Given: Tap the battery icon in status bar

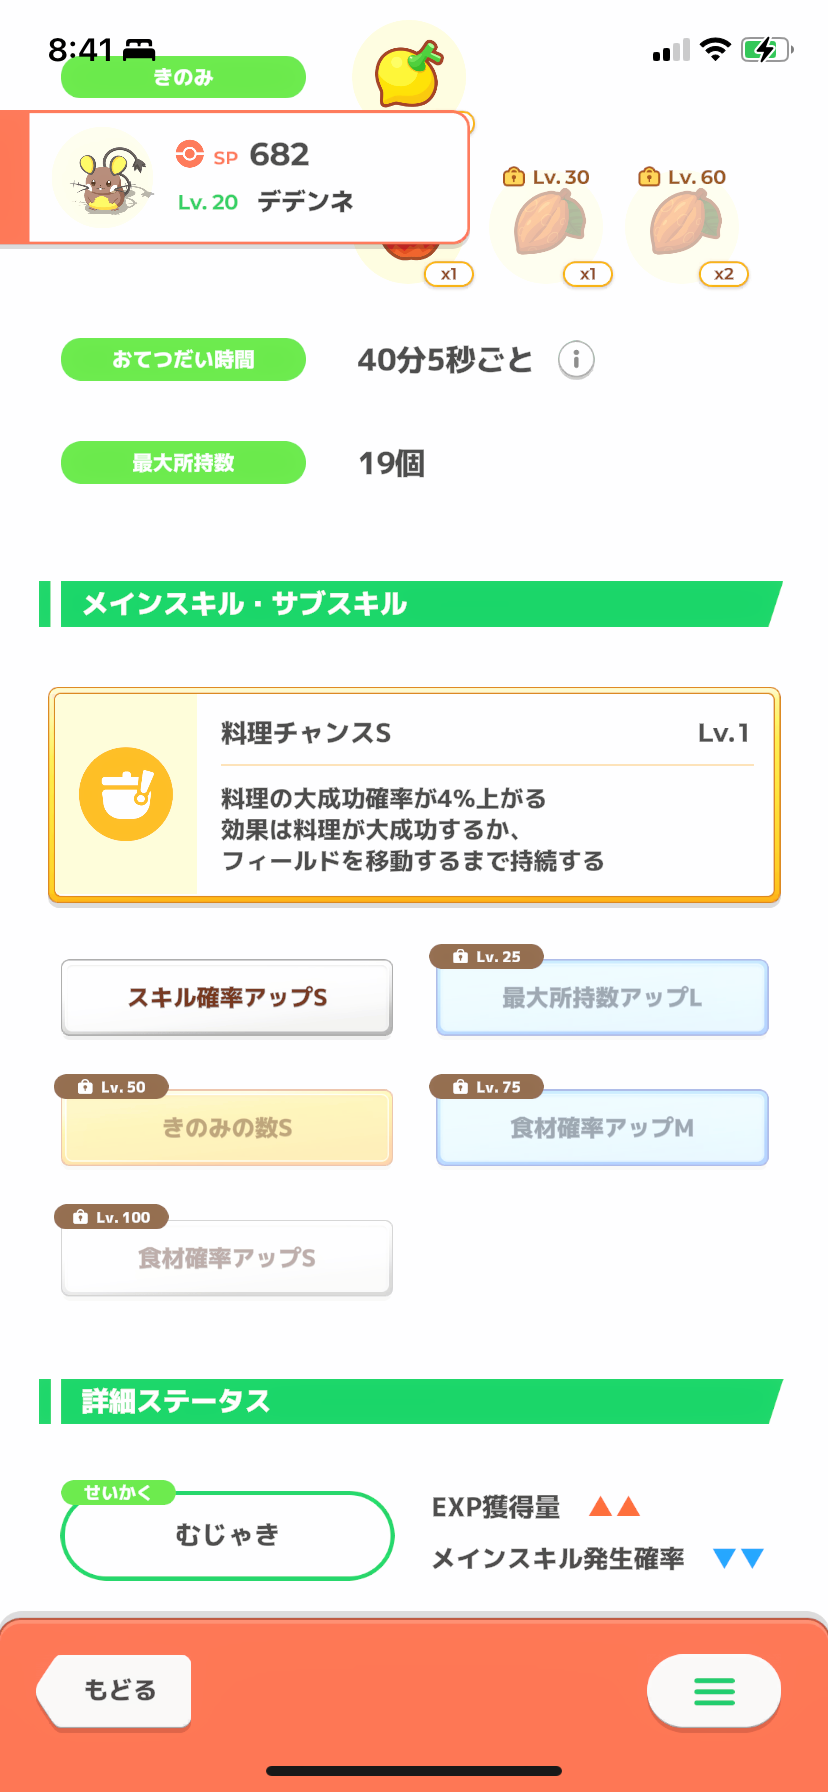Looking at the screenshot, I should (x=766, y=49).
